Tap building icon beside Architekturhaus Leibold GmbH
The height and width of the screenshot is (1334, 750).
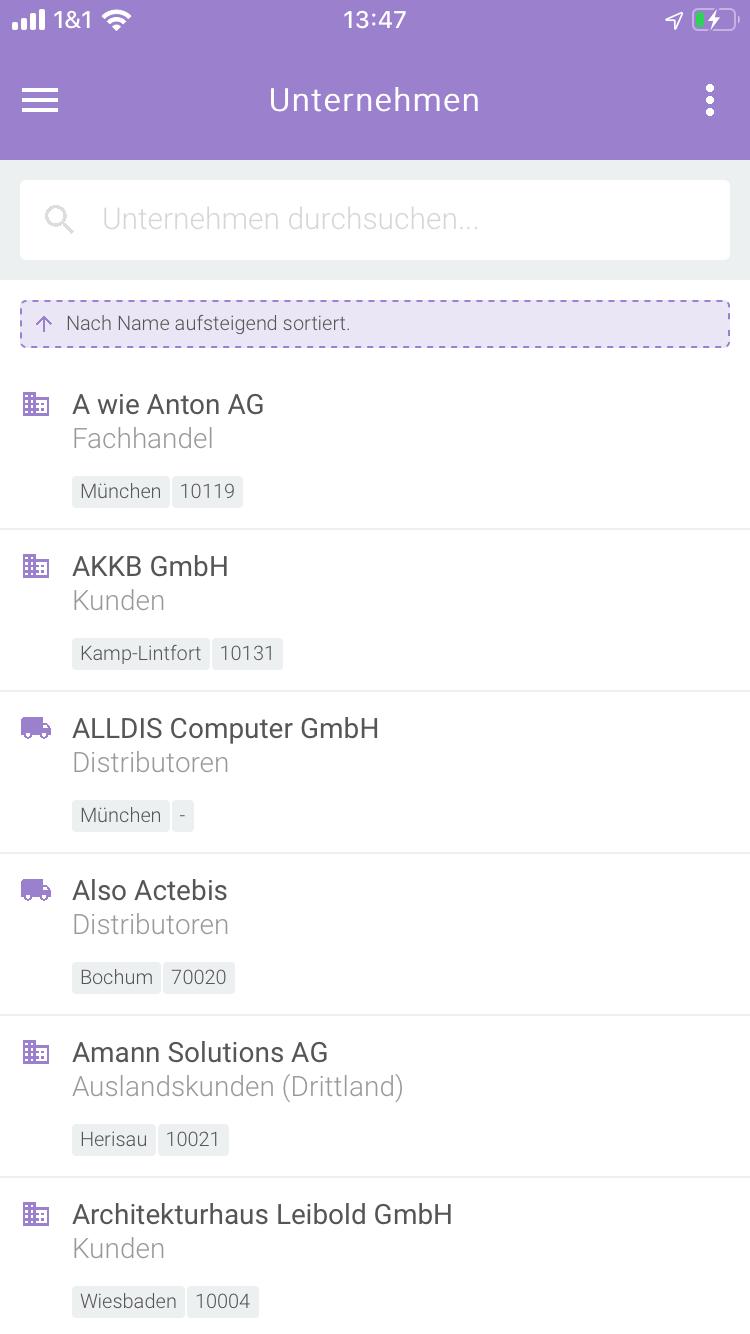pos(36,1214)
